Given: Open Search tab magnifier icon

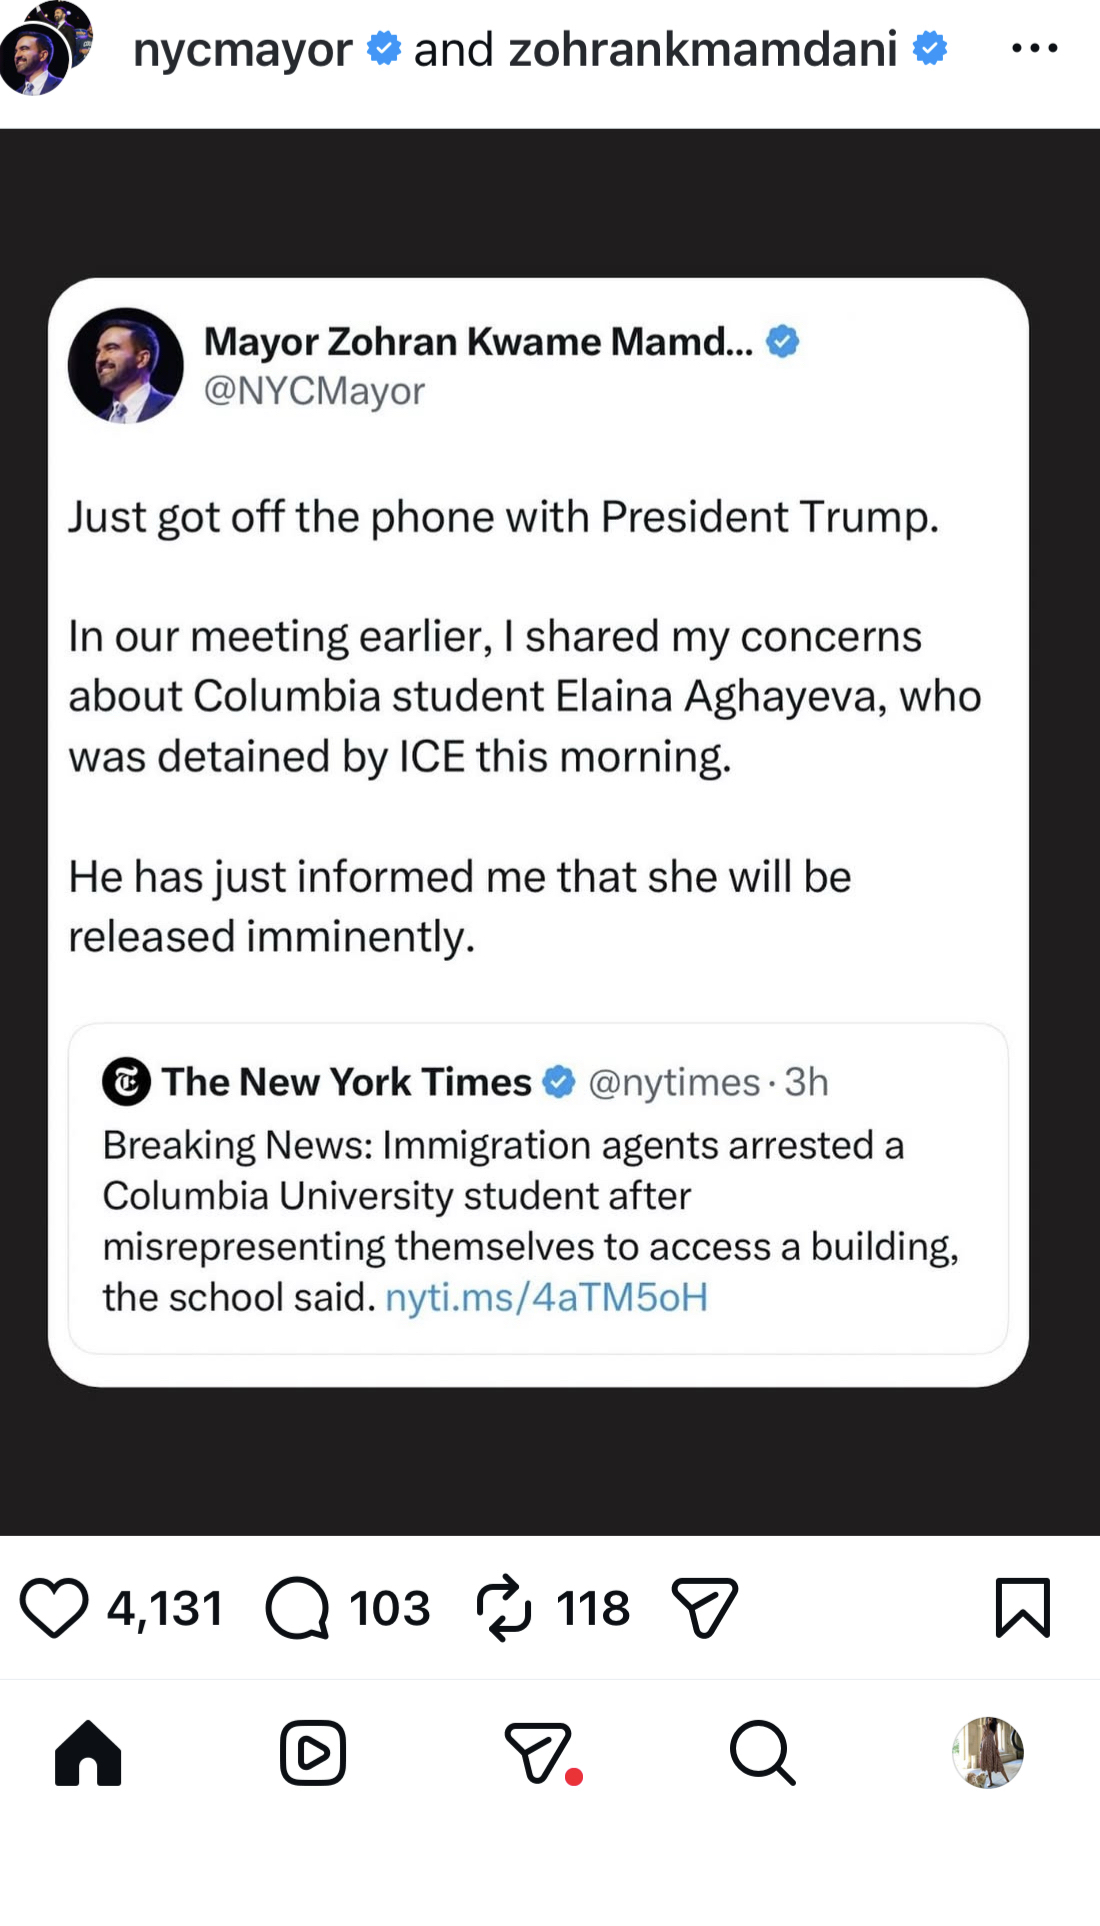Looking at the screenshot, I should click(762, 1753).
